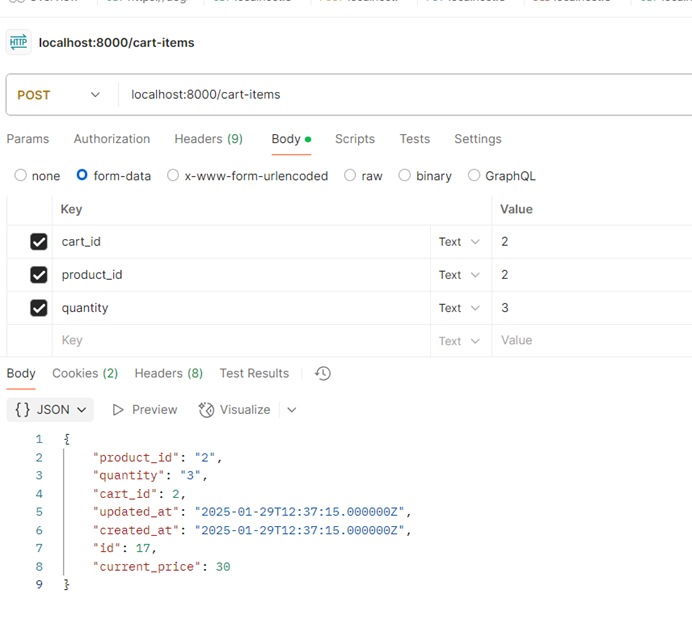Uncheck the cart_id row checkbox
Viewport: 692px width, 628px height.
coord(39,242)
